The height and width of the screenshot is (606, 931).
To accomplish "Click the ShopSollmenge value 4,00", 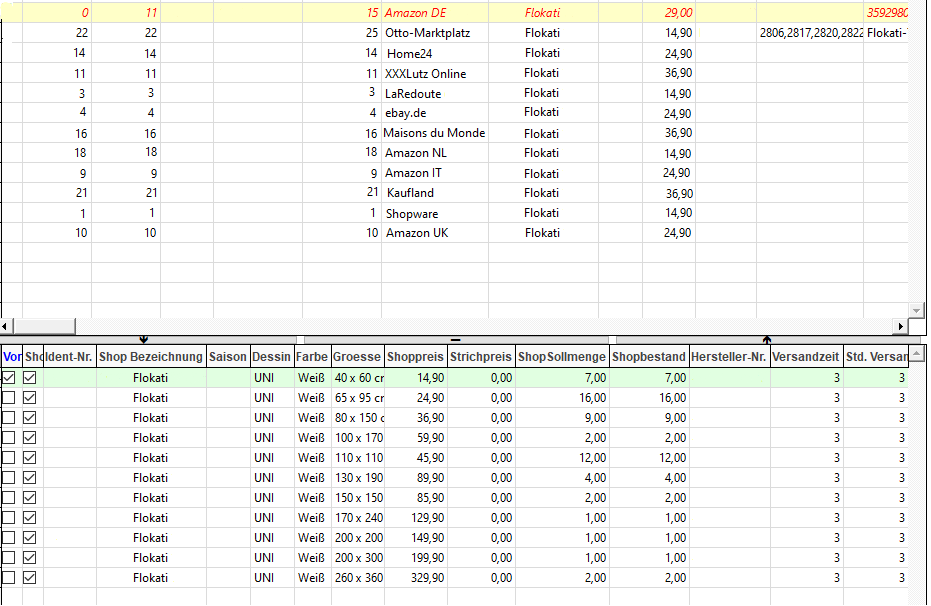I will (x=596, y=478).
